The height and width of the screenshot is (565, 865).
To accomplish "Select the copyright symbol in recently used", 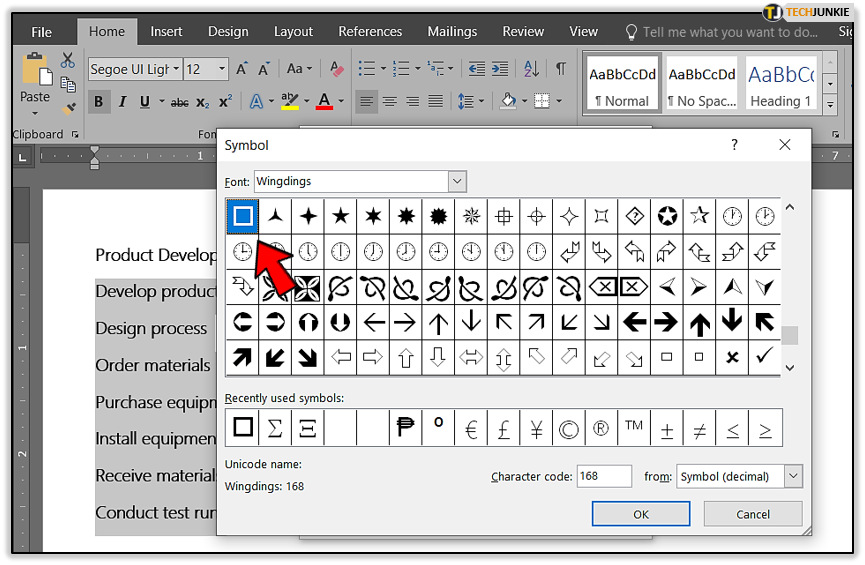I will point(568,428).
